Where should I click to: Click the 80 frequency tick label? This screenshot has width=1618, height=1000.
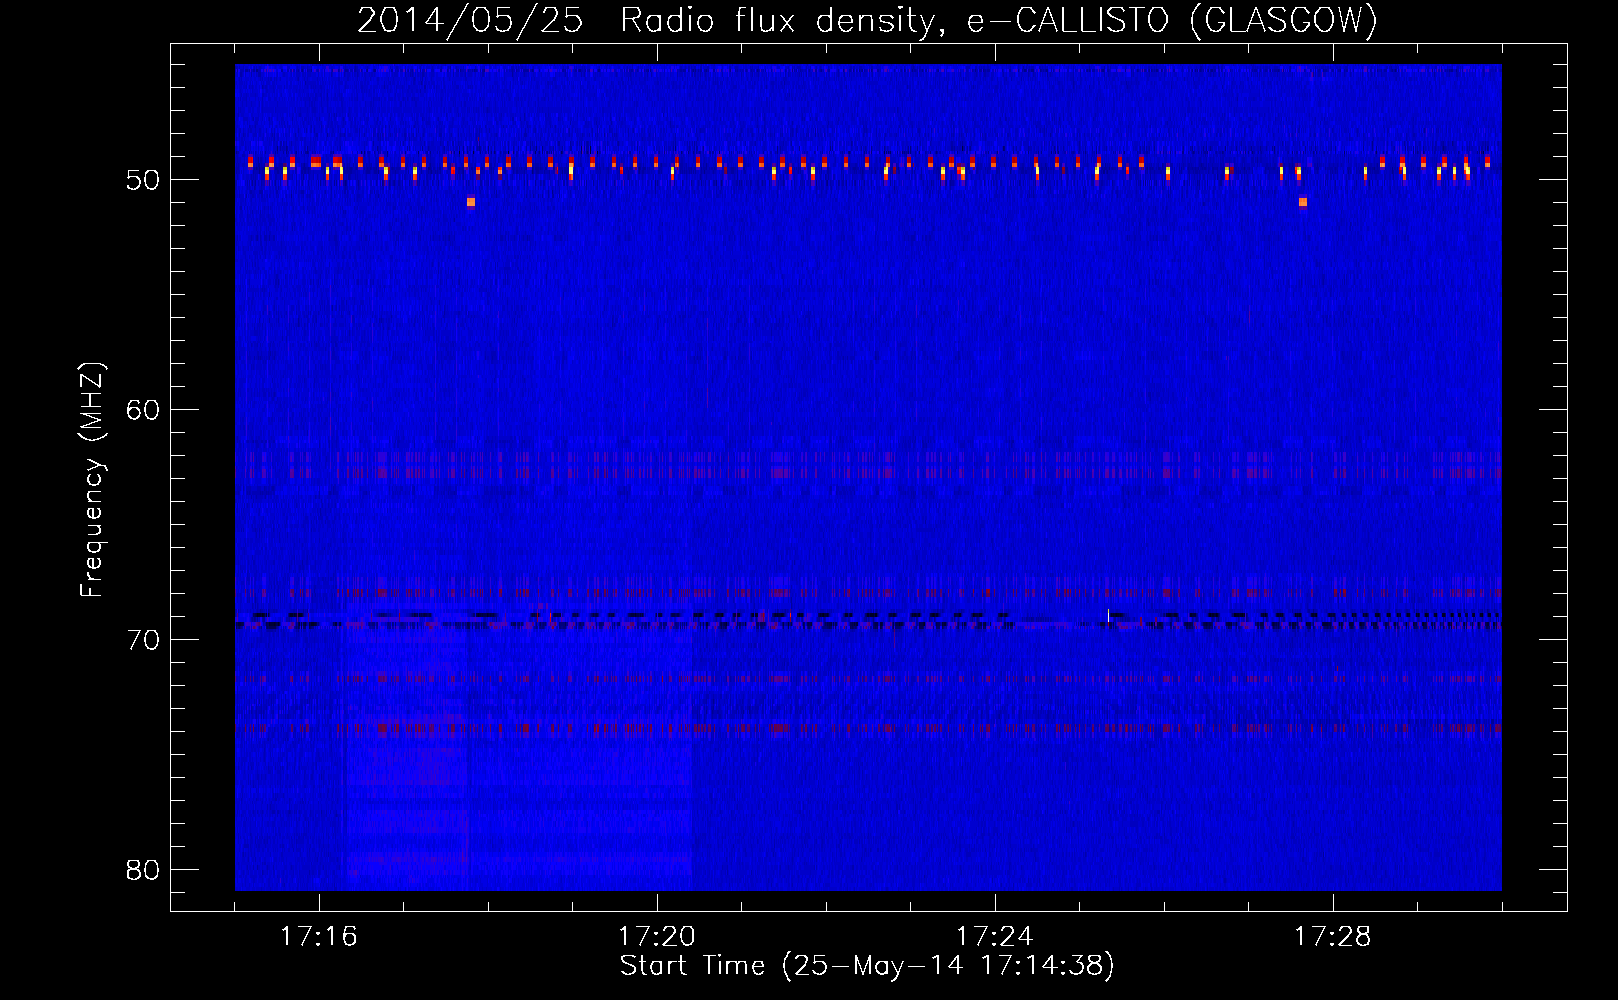[143, 870]
